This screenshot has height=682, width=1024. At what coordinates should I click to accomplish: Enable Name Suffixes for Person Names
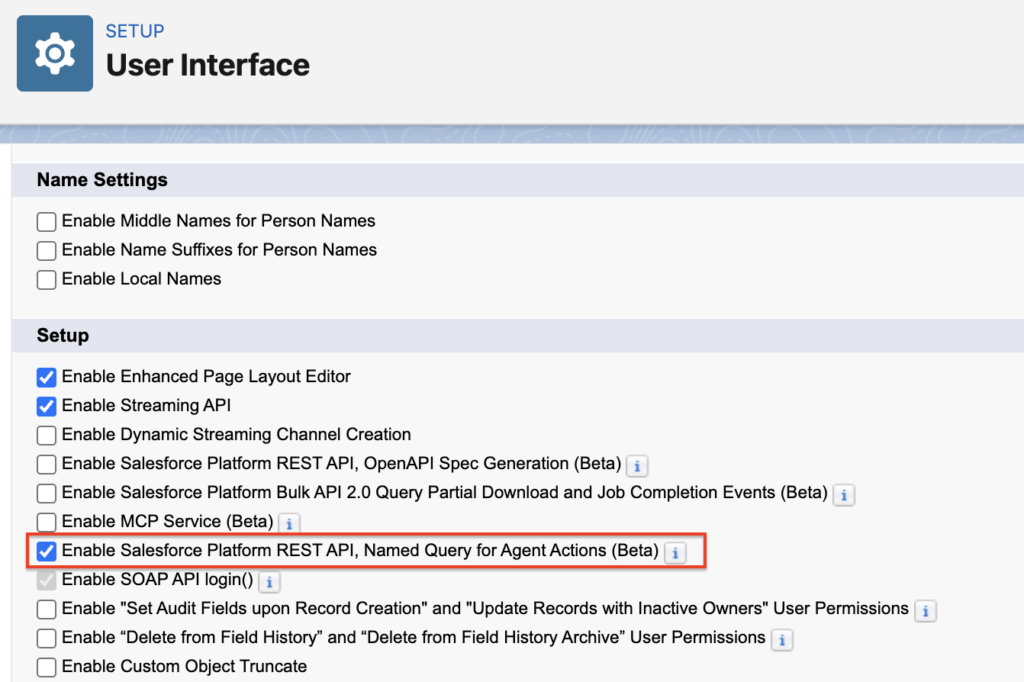tap(45, 250)
